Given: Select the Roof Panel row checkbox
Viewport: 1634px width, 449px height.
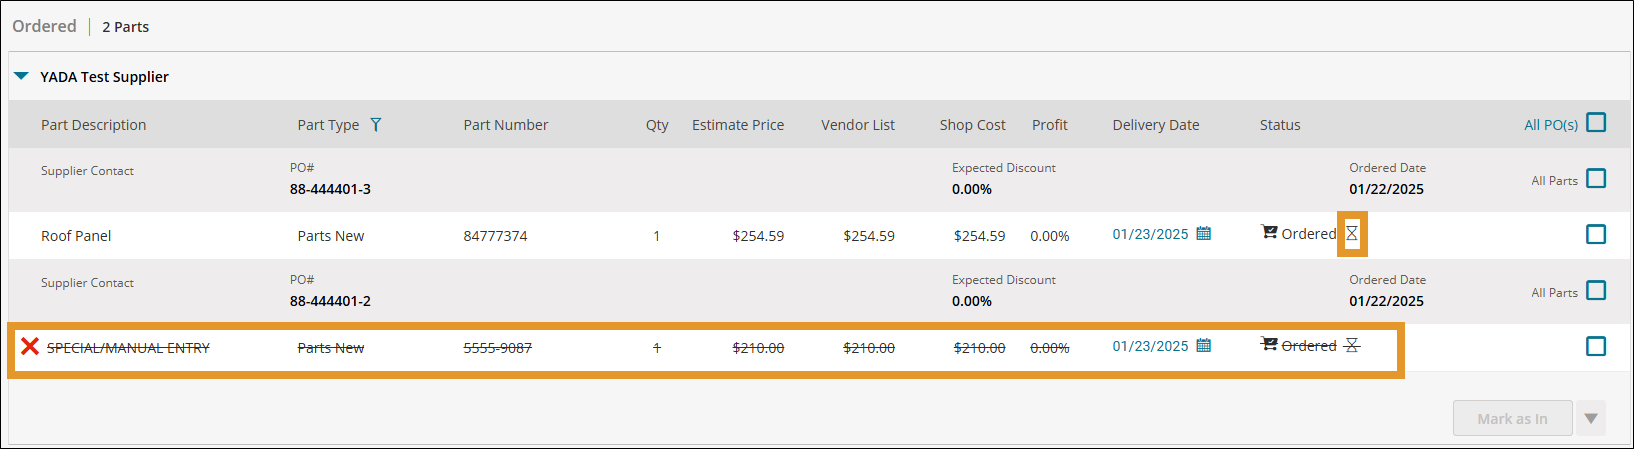Looking at the screenshot, I should (x=1596, y=235).
